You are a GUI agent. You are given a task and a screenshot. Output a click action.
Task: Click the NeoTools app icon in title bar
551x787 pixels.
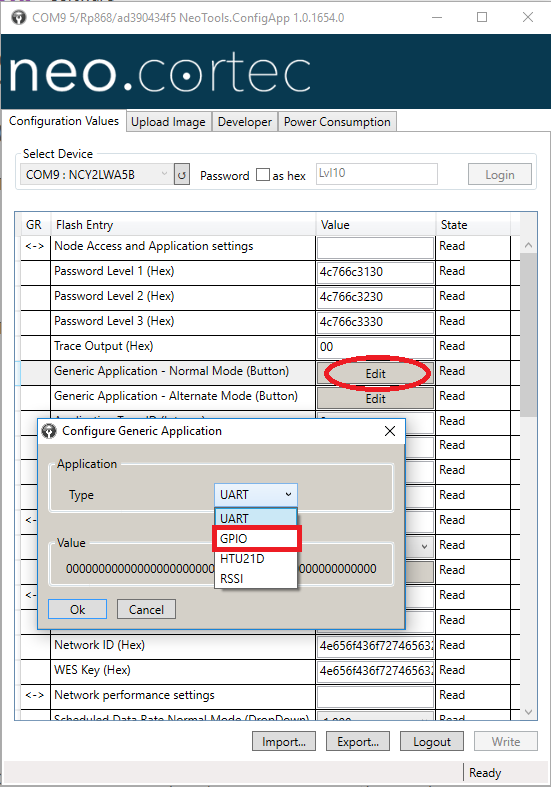[19, 18]
